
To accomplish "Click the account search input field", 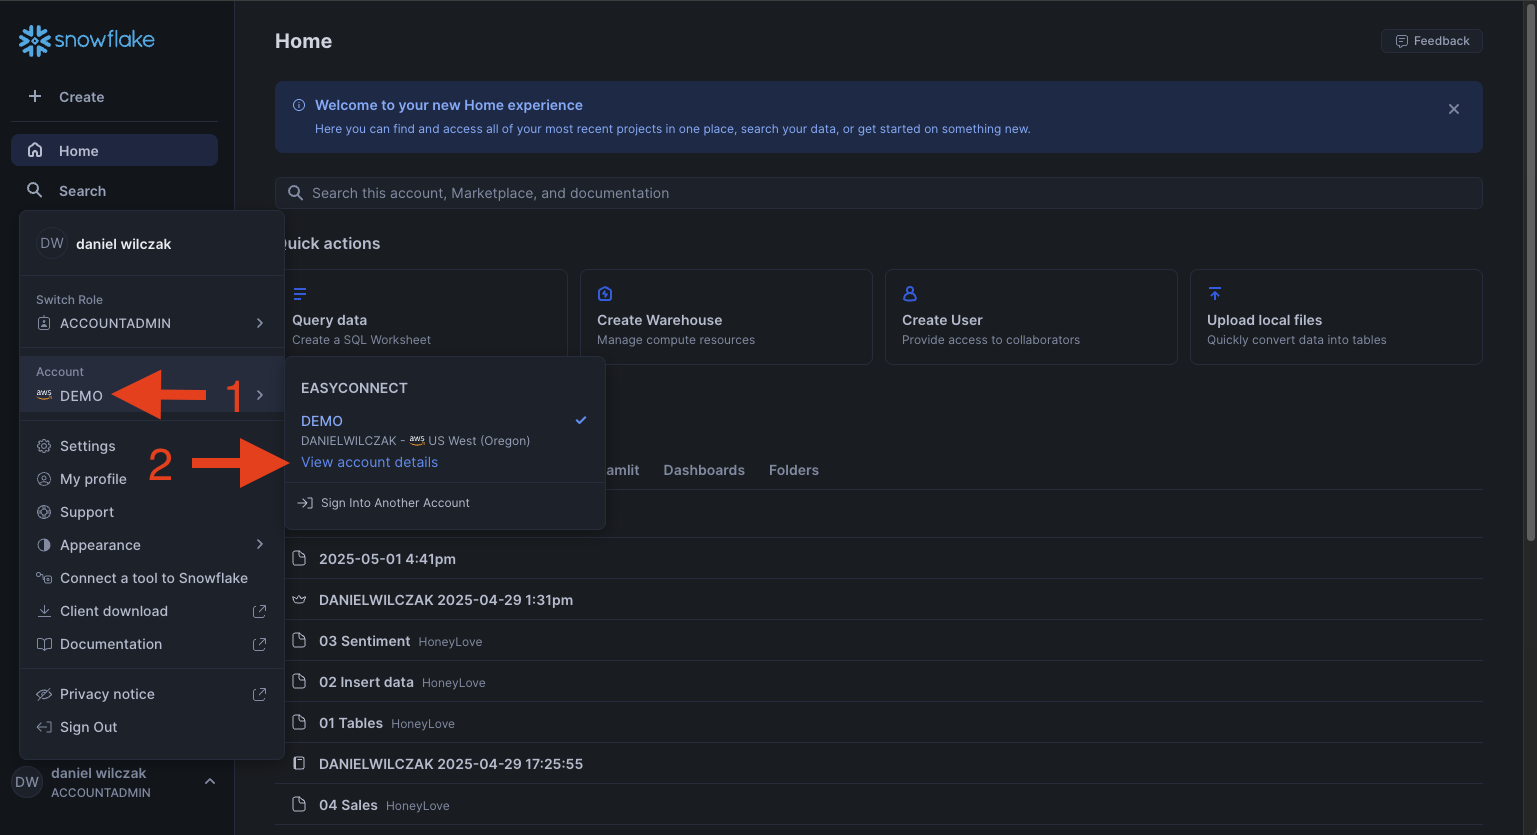I will 880,193.
